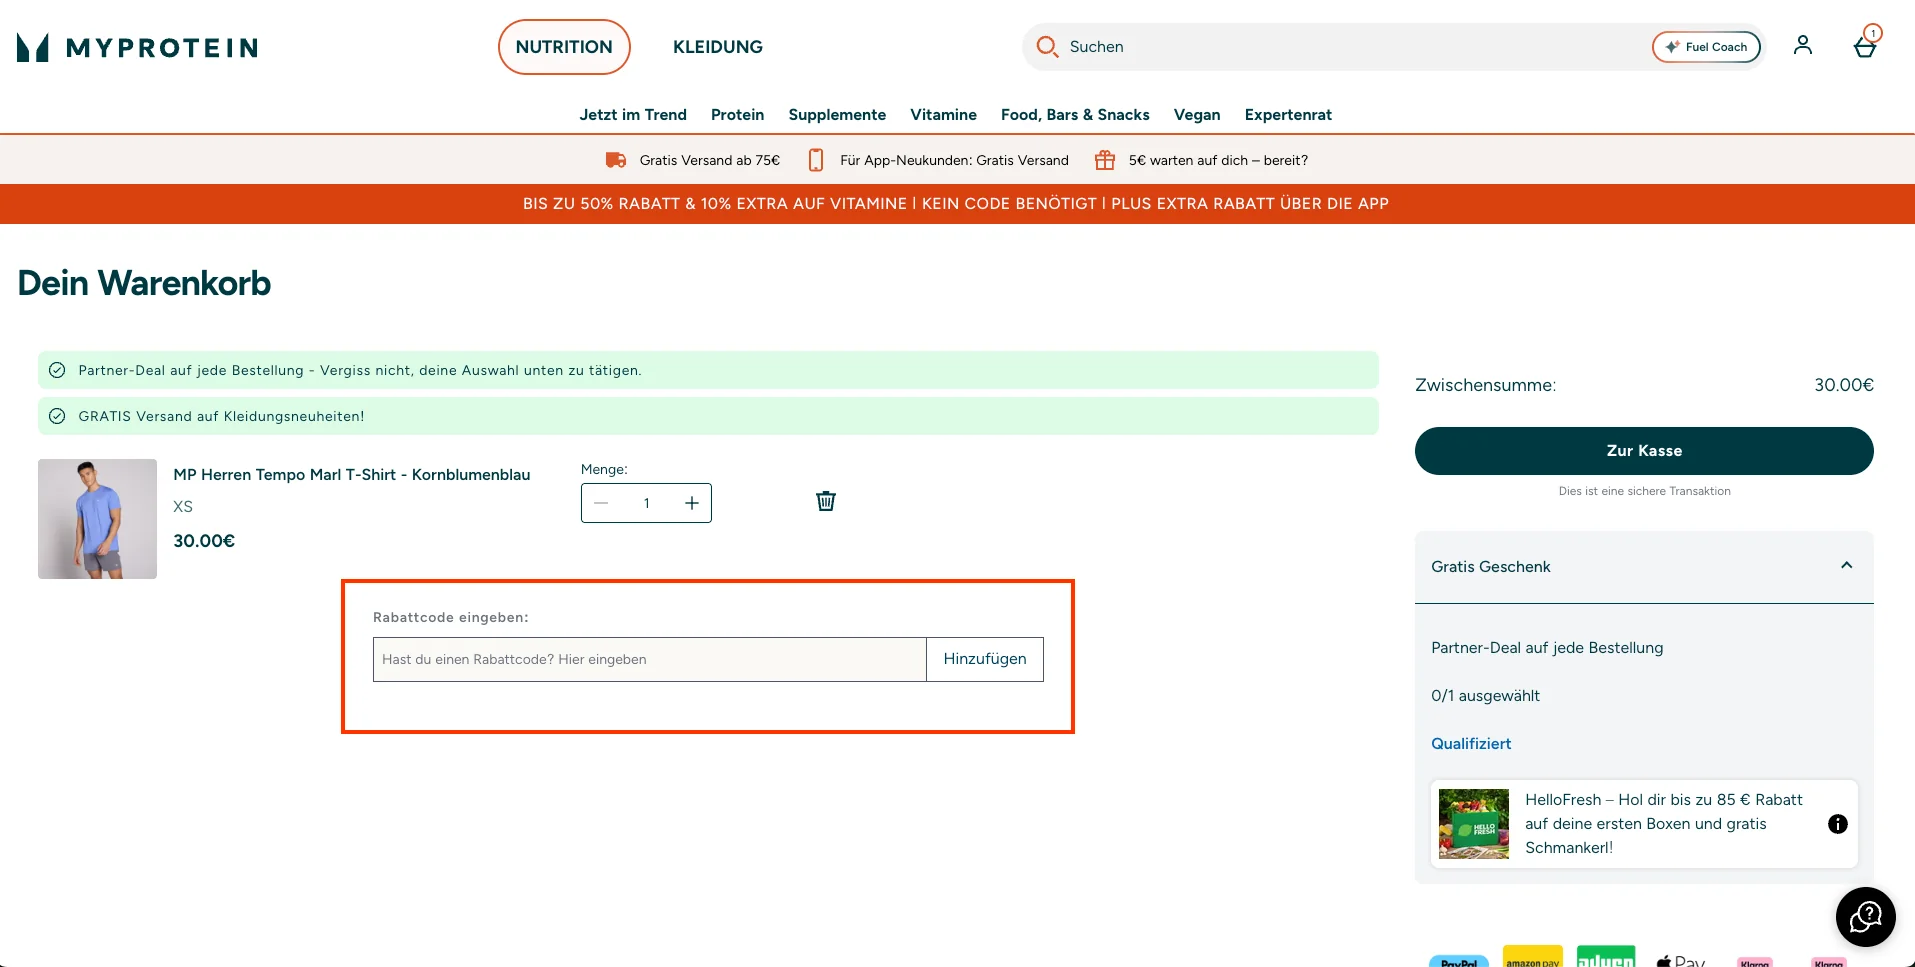The image size is (1915, 967).
Task: Click the gift box icon
Action: tap(1105, 160)
